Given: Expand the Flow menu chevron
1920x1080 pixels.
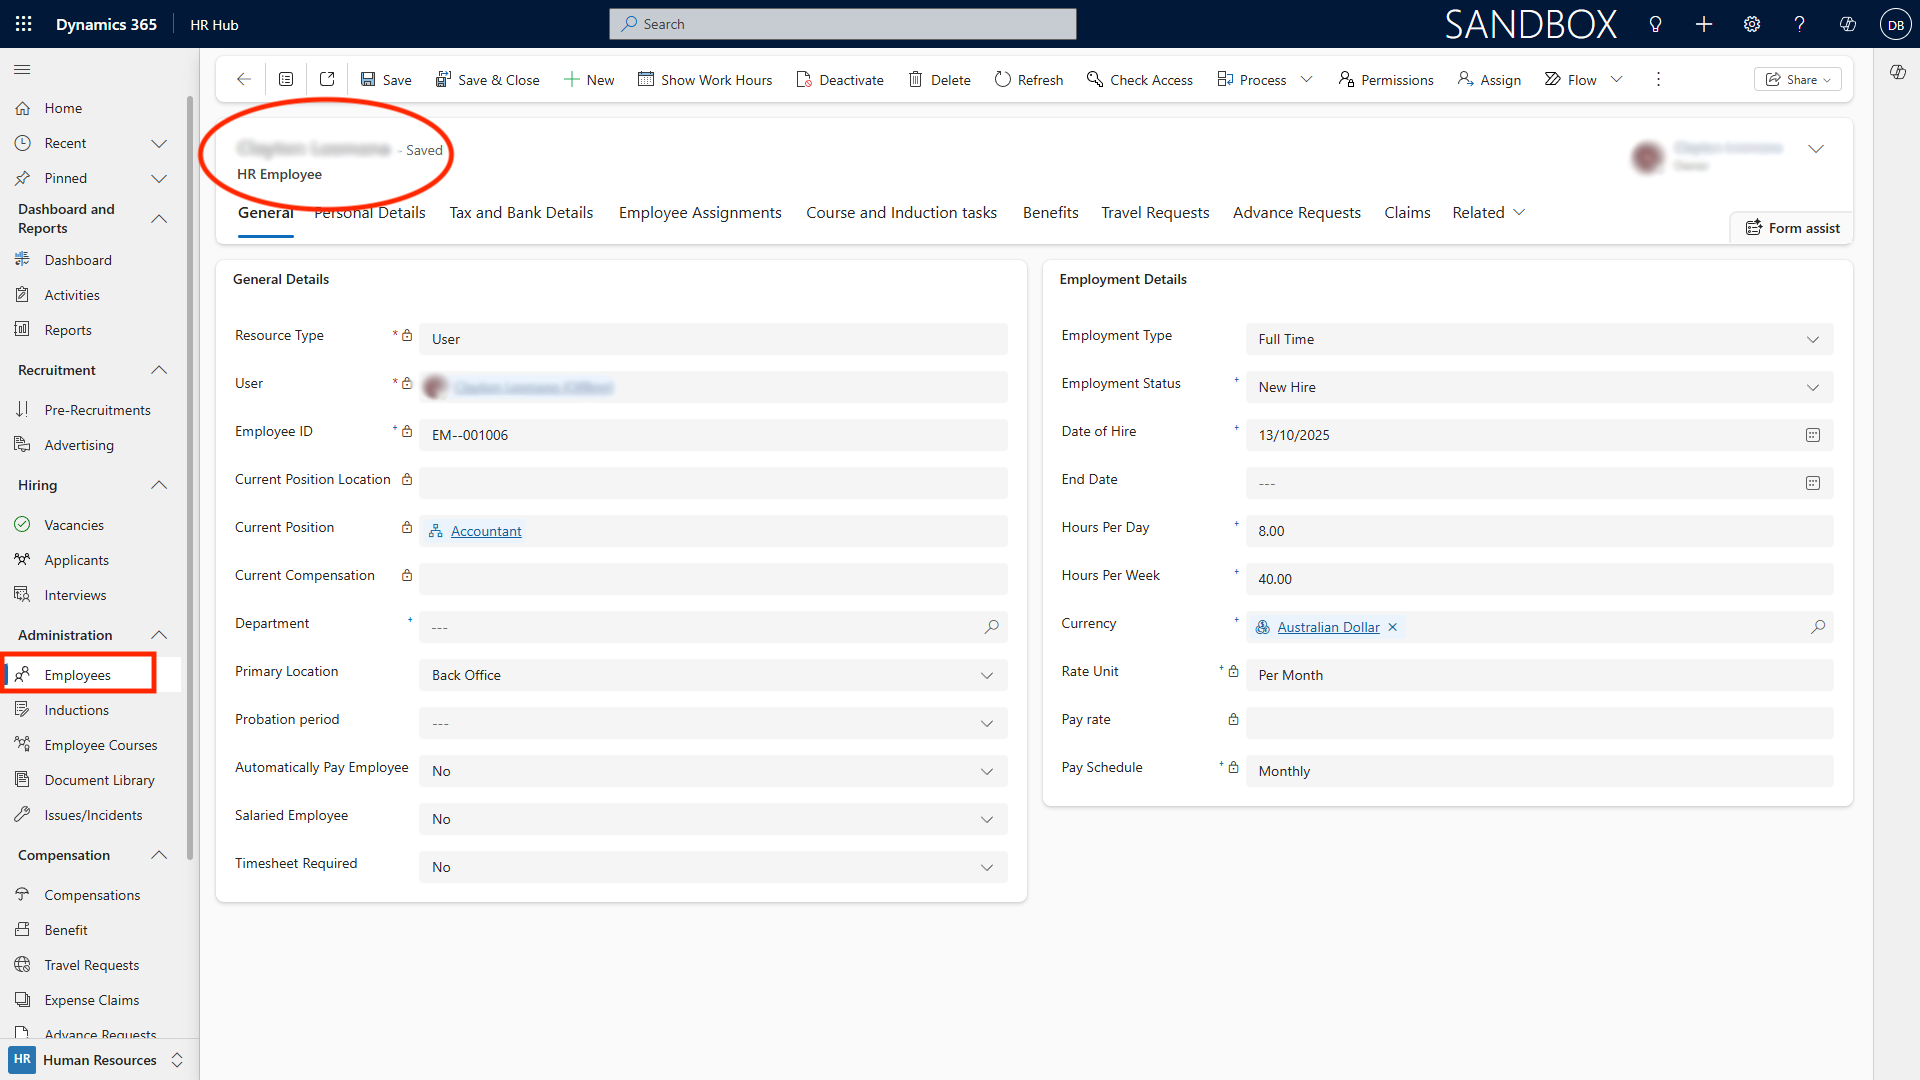Looking at the screenshot, I should tap(1616, 80).
